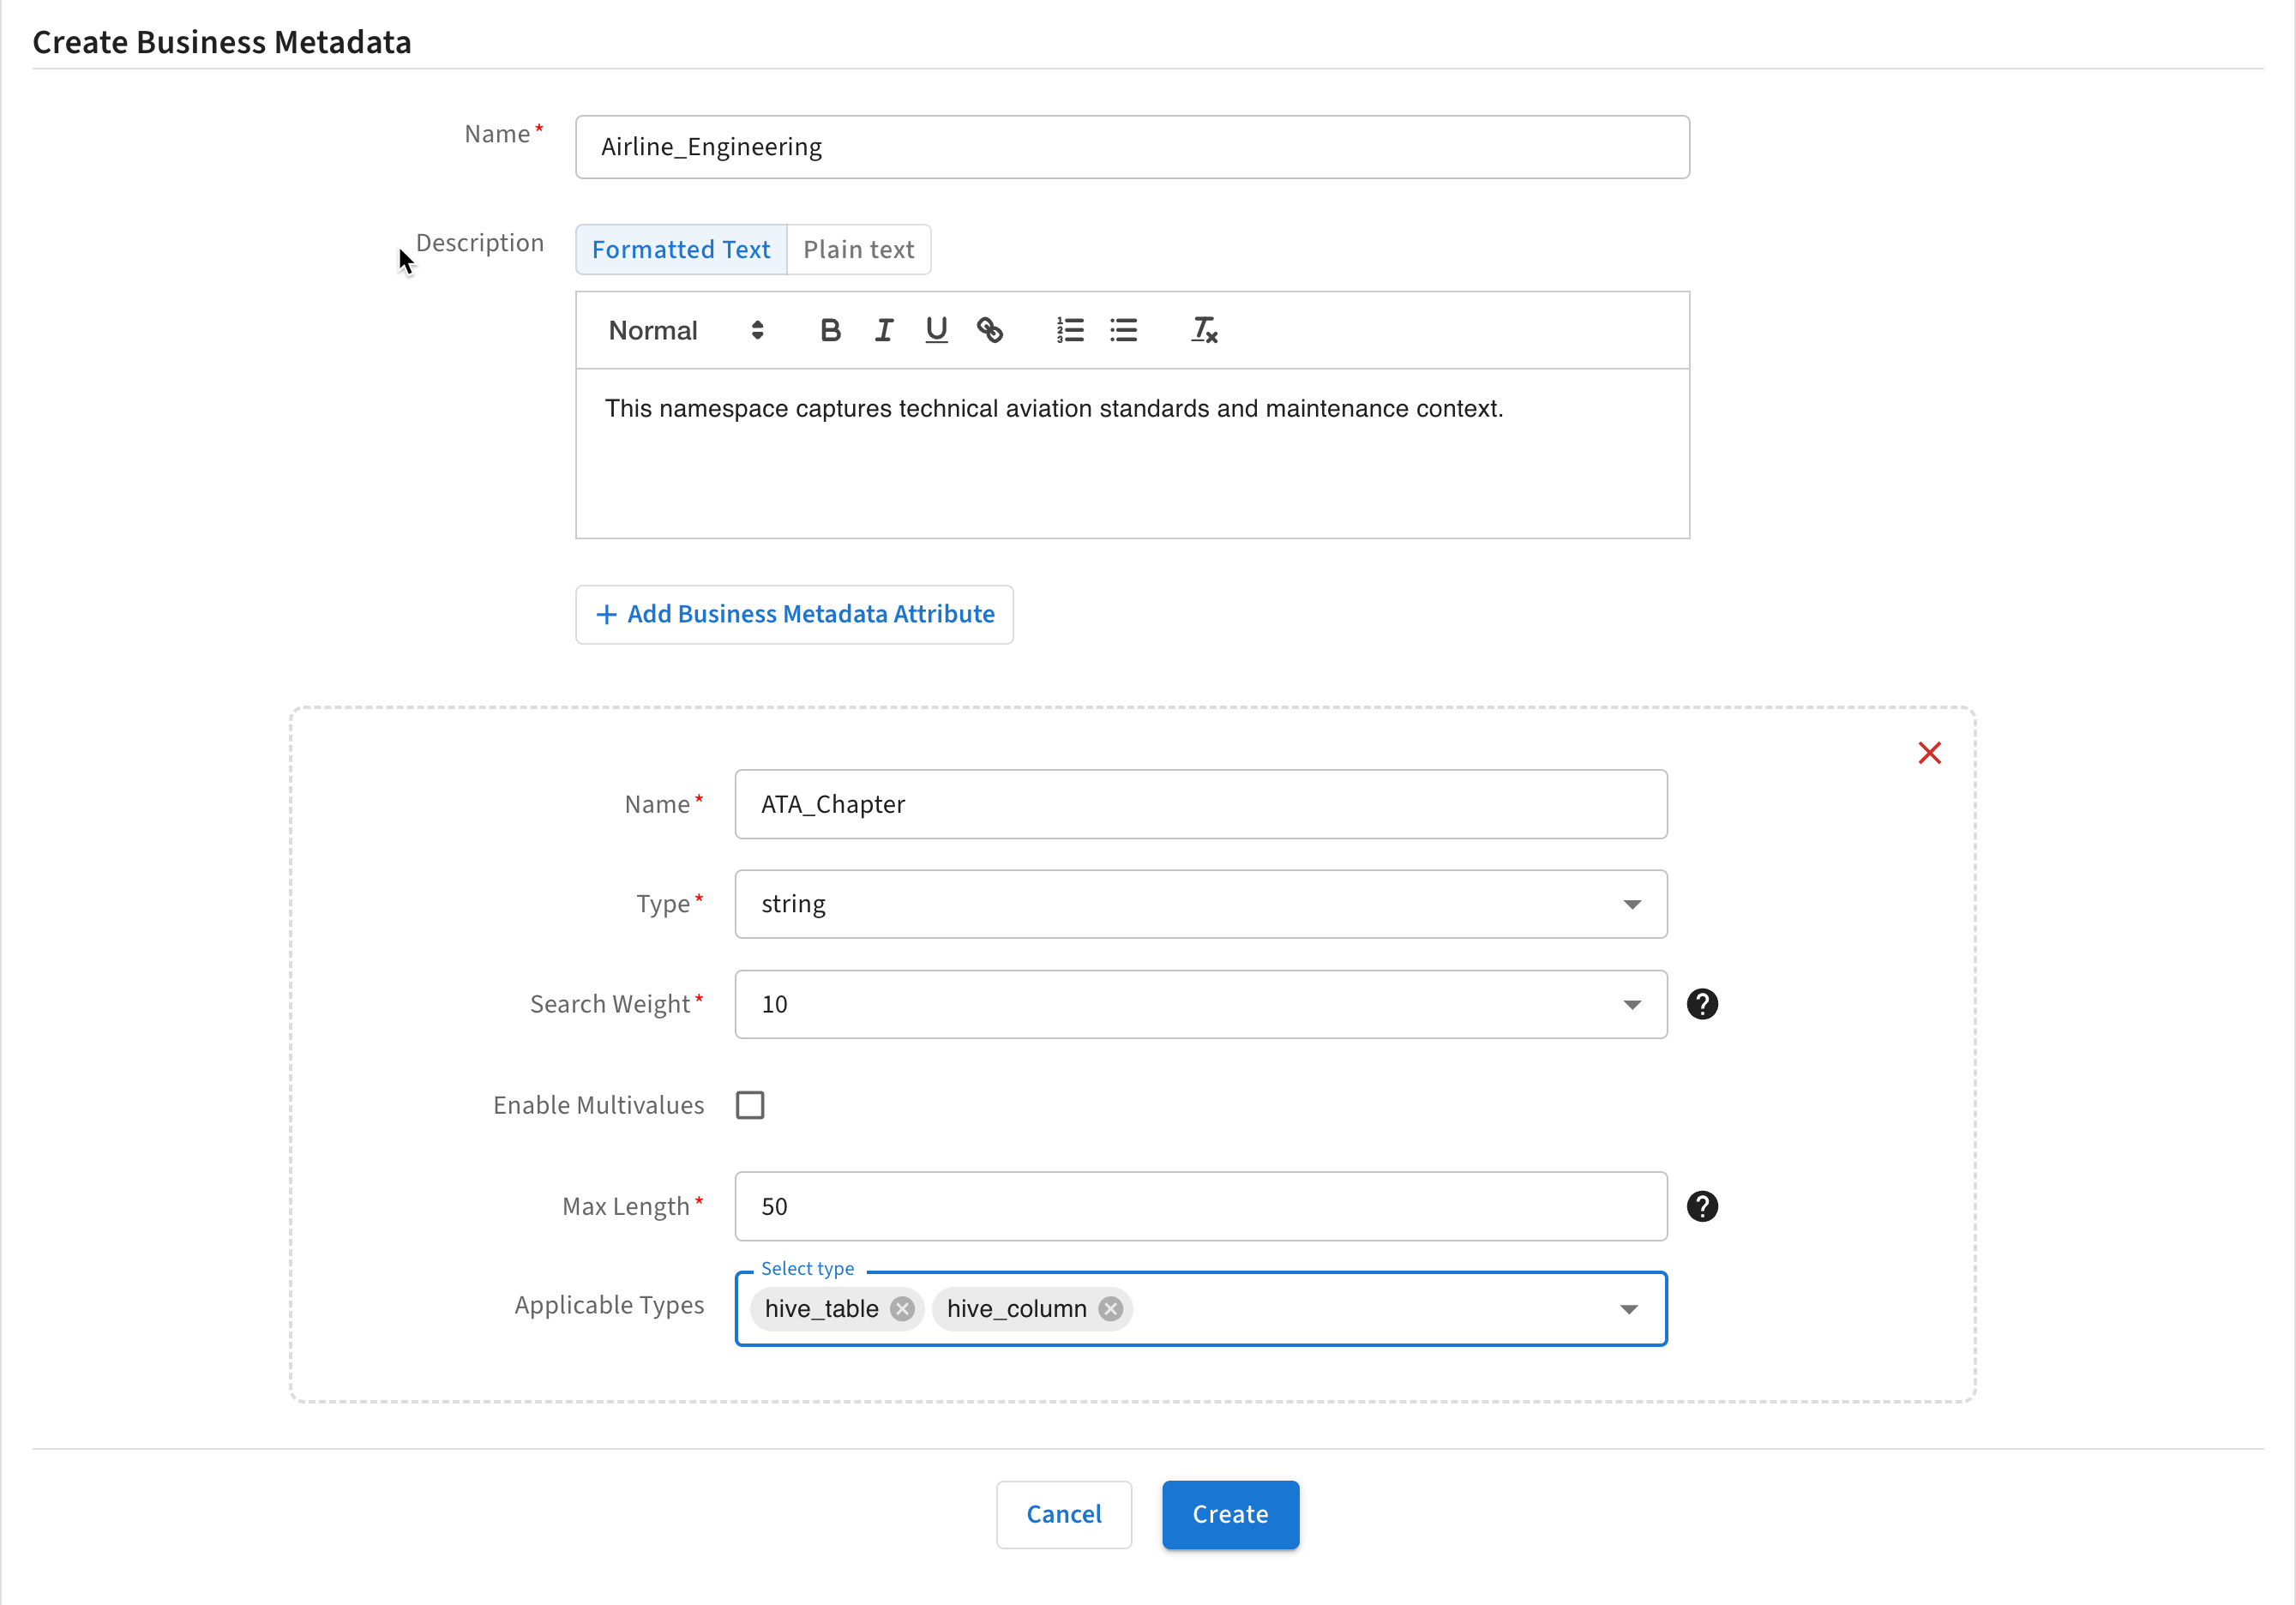Open the Normal heading style selector

click(x=686, y=330)
